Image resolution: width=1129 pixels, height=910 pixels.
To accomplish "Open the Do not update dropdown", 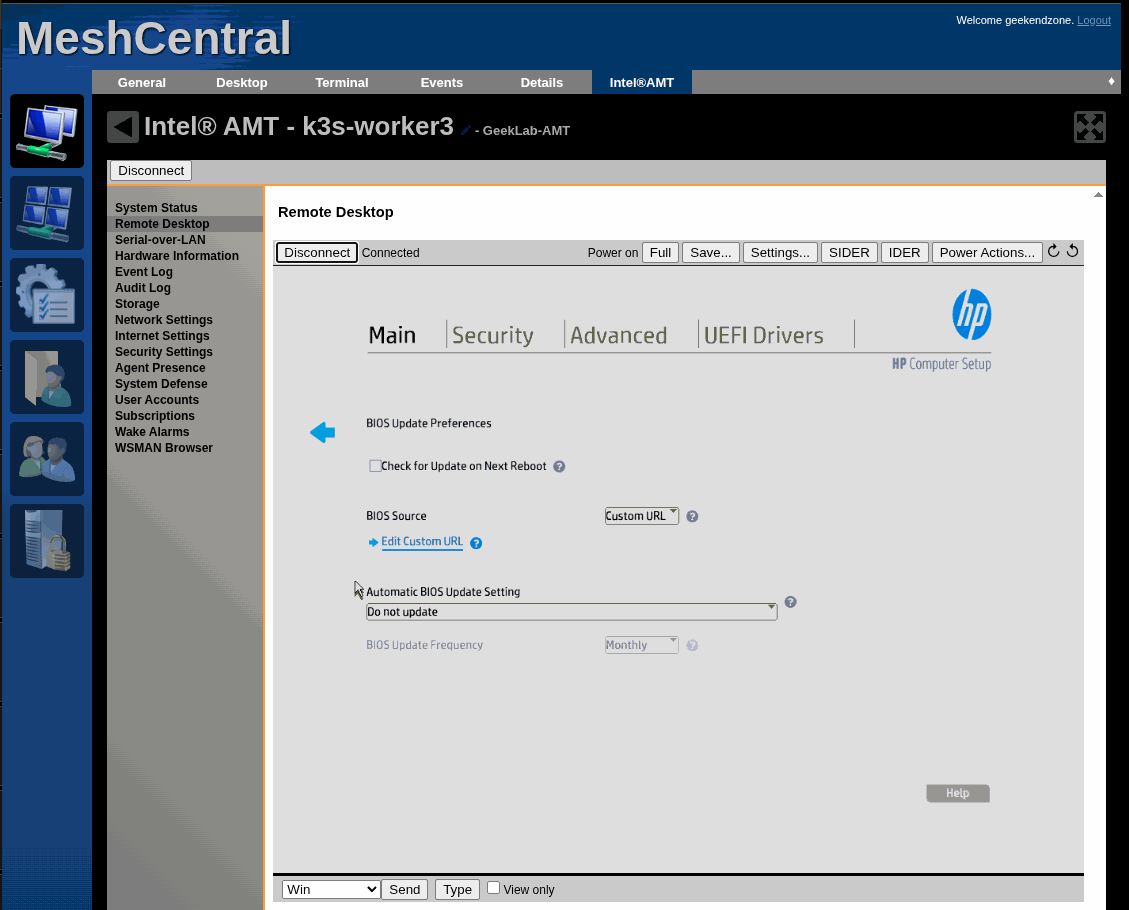I will tap(572, 612).
